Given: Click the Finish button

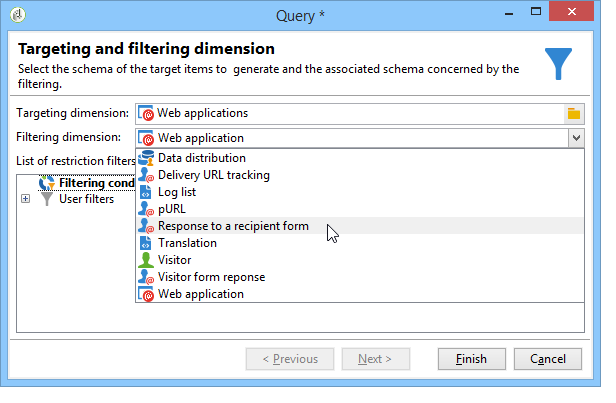Looking at the screenshot, I should pos(471,359).
